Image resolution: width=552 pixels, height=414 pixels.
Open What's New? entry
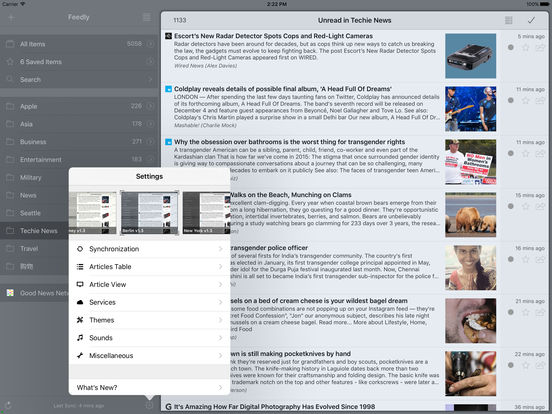(x=150, y=388)
